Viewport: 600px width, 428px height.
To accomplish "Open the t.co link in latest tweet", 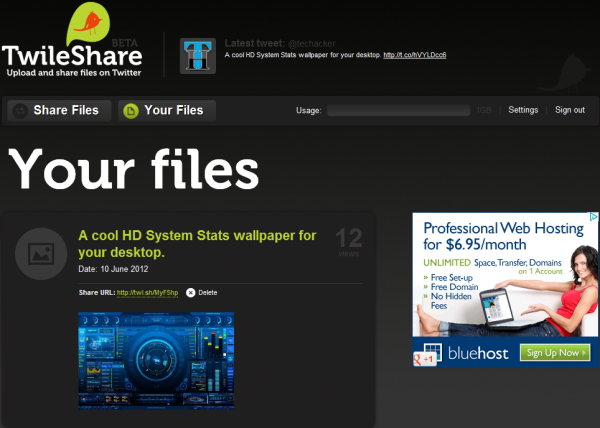I will (x=415, y=55).
